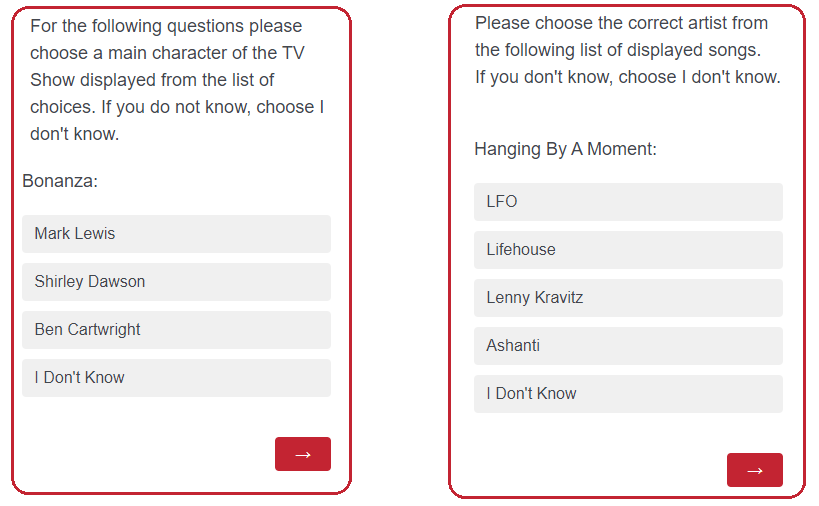Select the Mark Lewis answer
Image resolution: width=819 pixels, height=506 pixels.
pos(176,234)
